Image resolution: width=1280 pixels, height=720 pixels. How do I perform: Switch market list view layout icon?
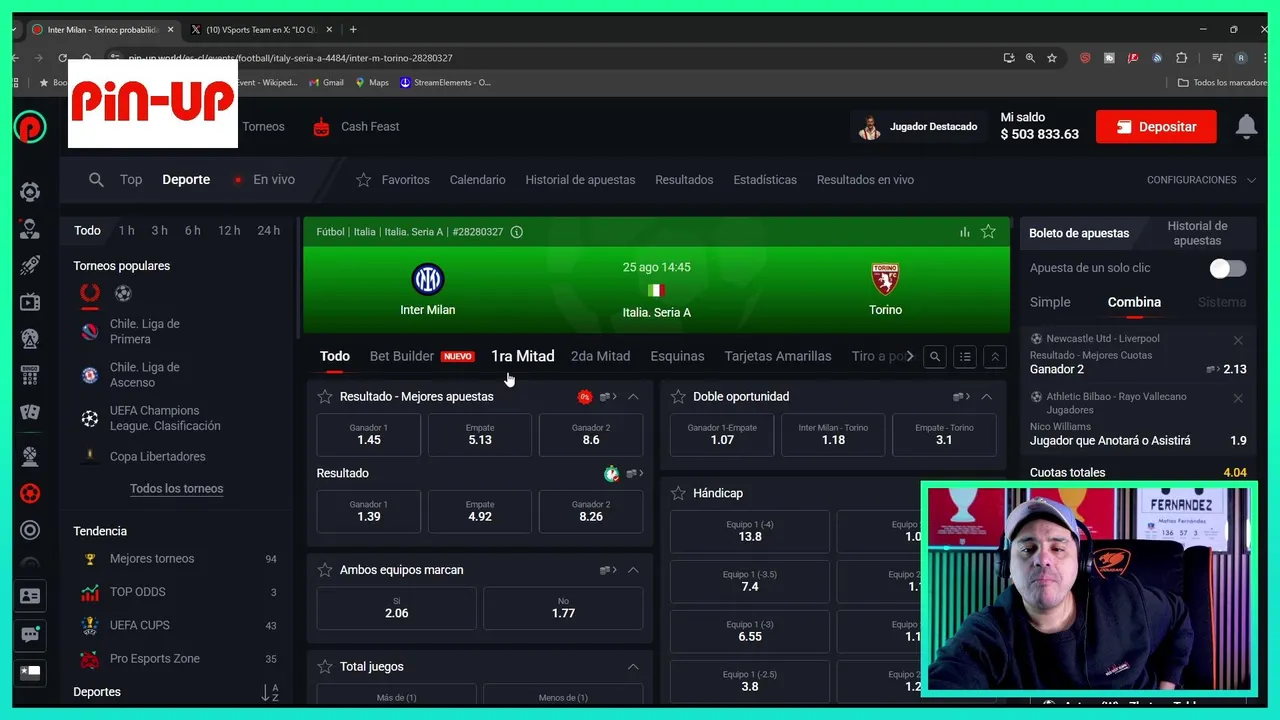point(965,356)
